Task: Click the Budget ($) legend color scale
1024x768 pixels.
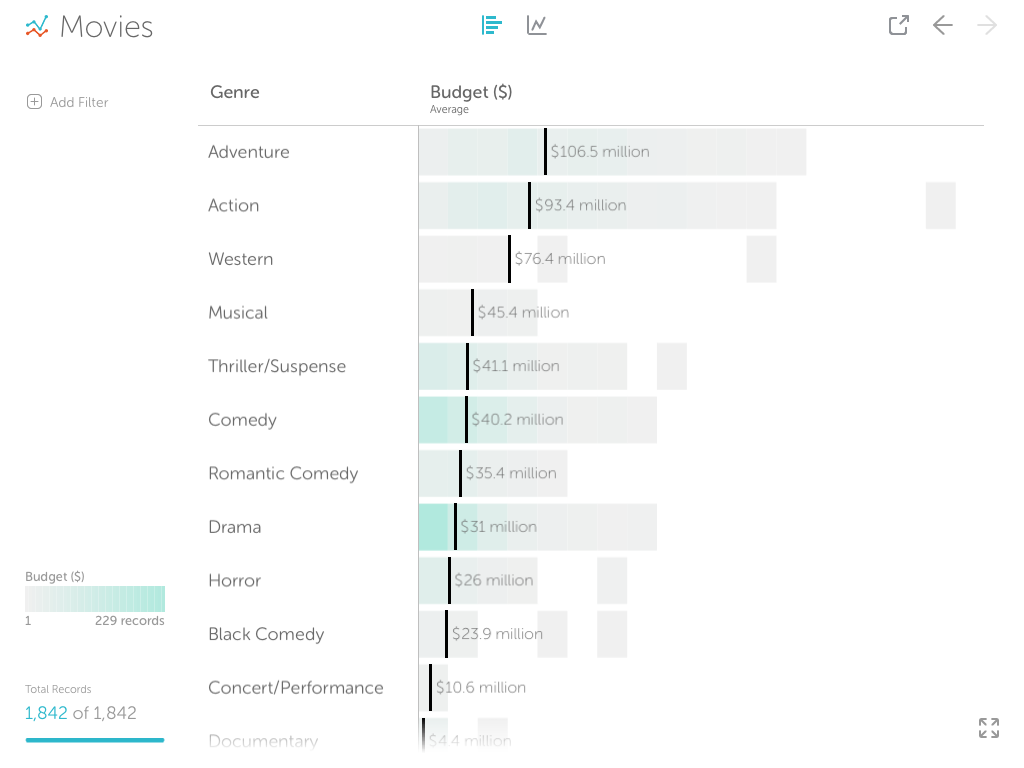Action: 95,599
